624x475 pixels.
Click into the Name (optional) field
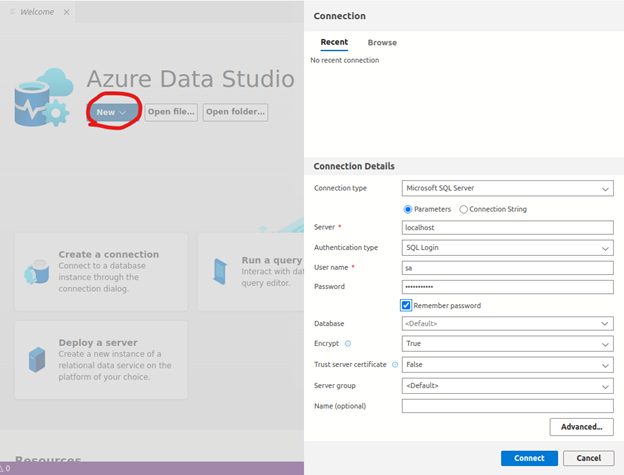click(507, 406)
